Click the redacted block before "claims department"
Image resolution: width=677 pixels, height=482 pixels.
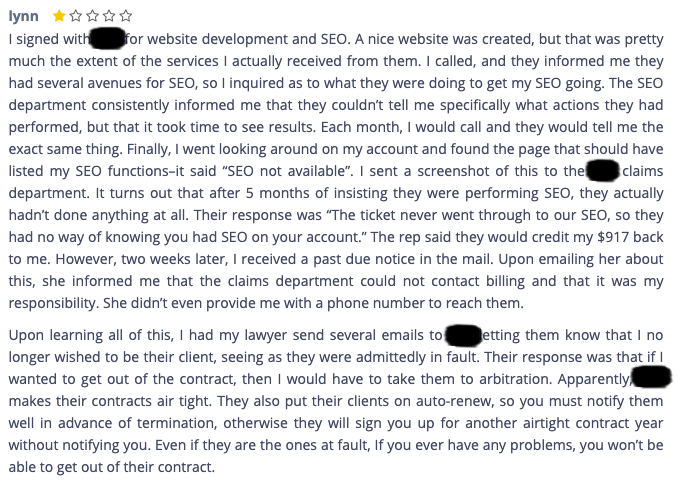point(603,171)
